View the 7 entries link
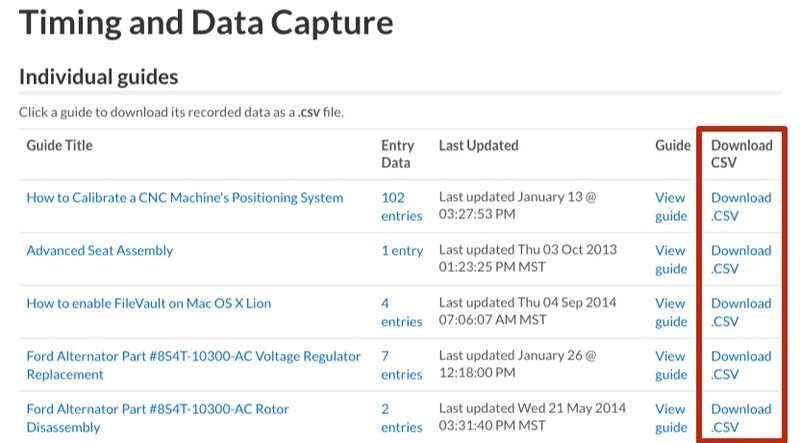 [x=402, y=365]
